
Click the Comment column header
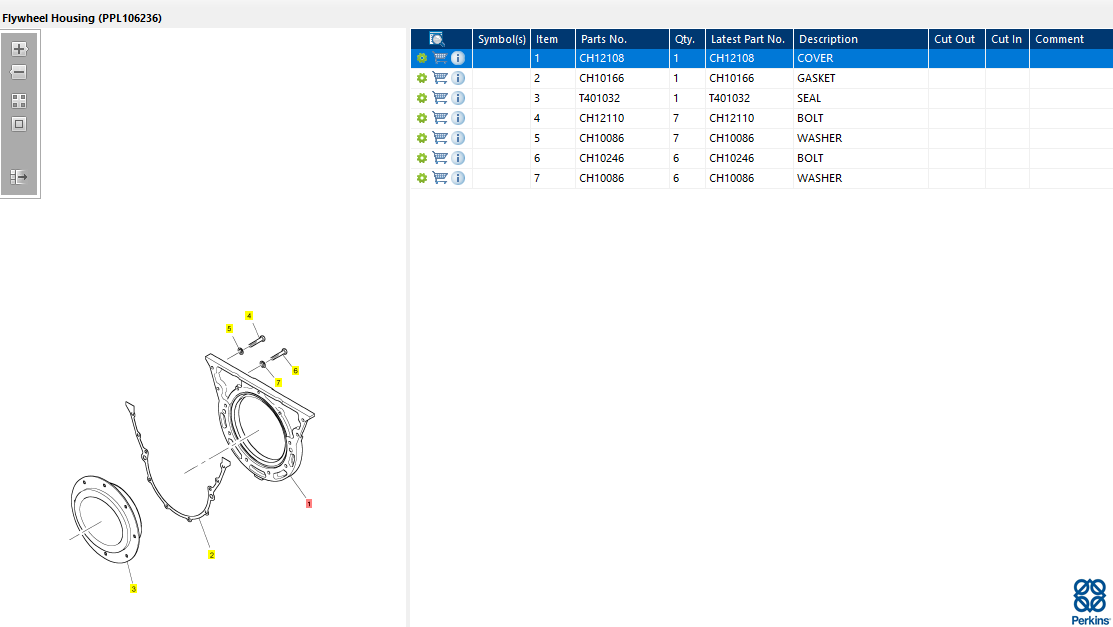tap(1071, 39)
